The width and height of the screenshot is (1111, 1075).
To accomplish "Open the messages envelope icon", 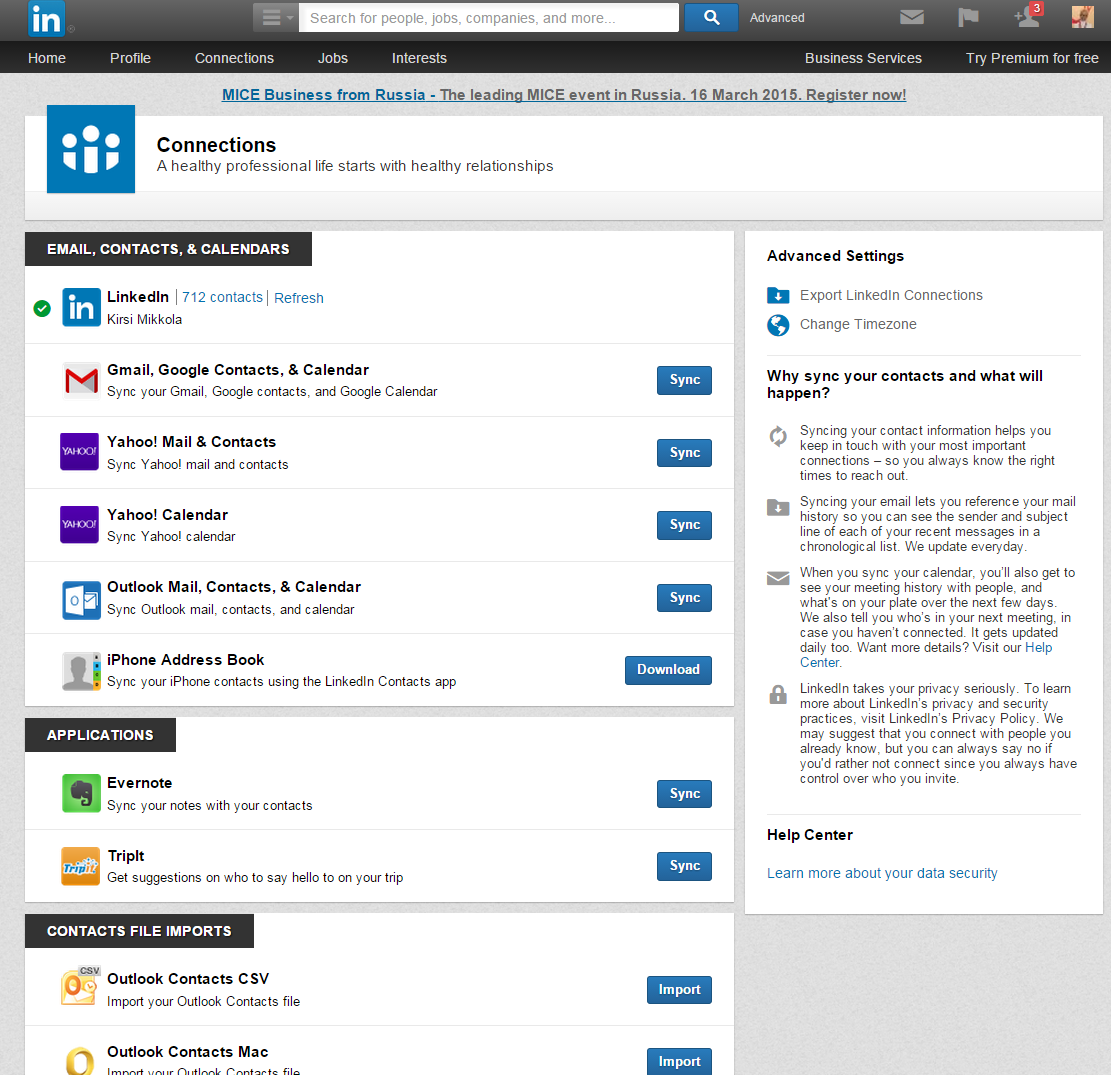I will tap(912, 17).
